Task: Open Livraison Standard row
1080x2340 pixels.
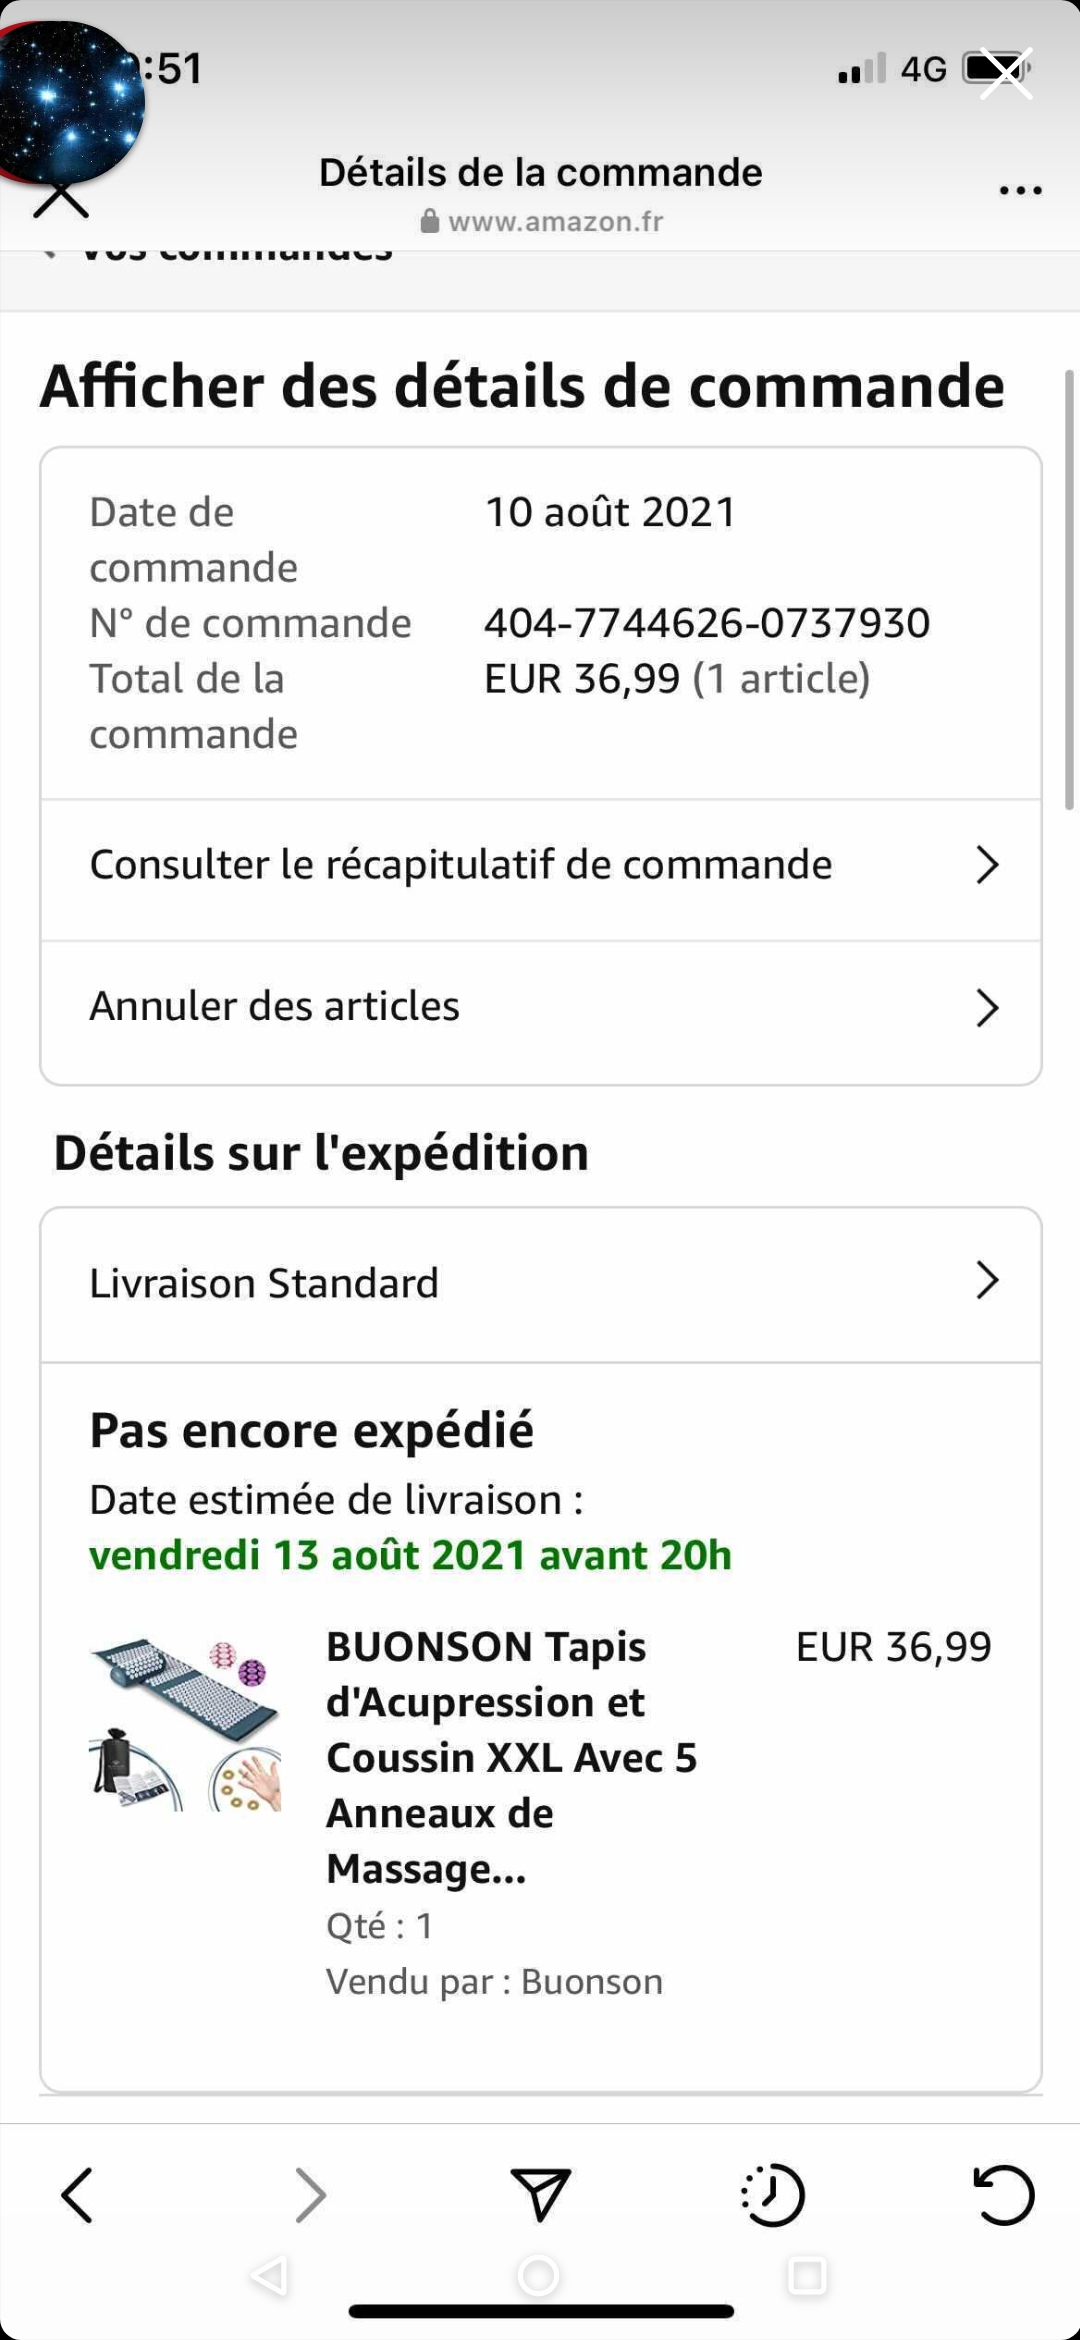Action: click(541, 1284)
